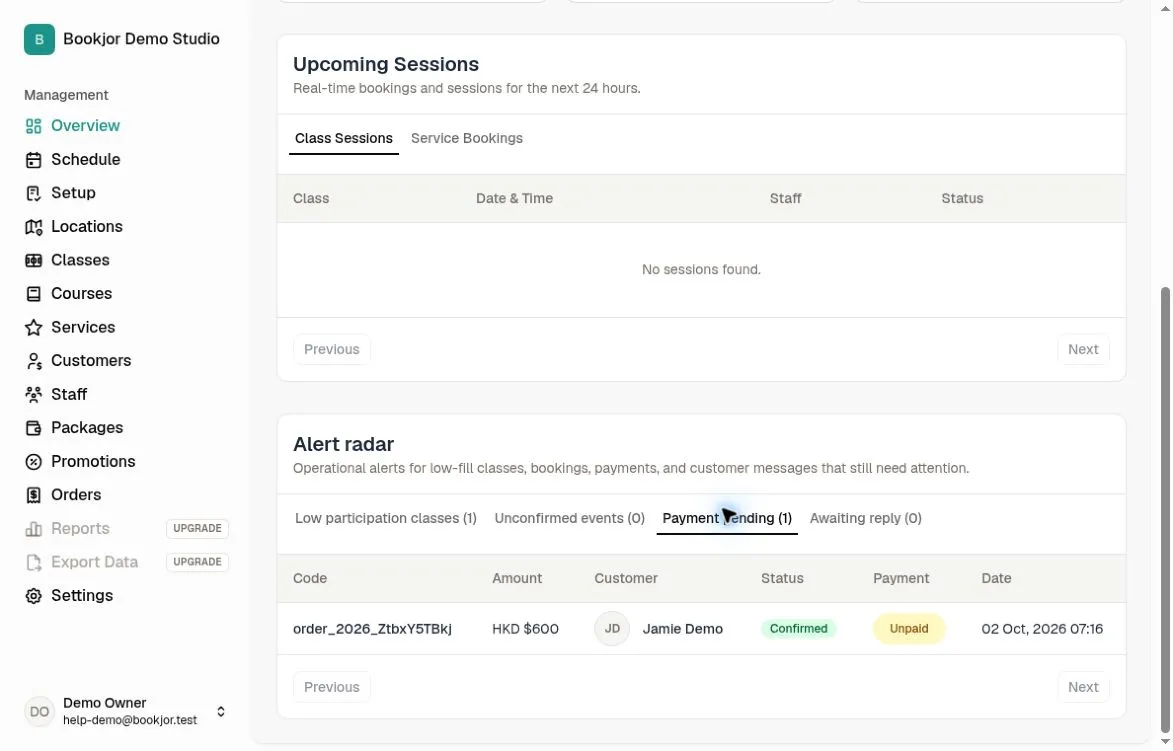1173x751 pixels.
Task: Open the Schedule menu label
Action: click(x=85, y=159)
